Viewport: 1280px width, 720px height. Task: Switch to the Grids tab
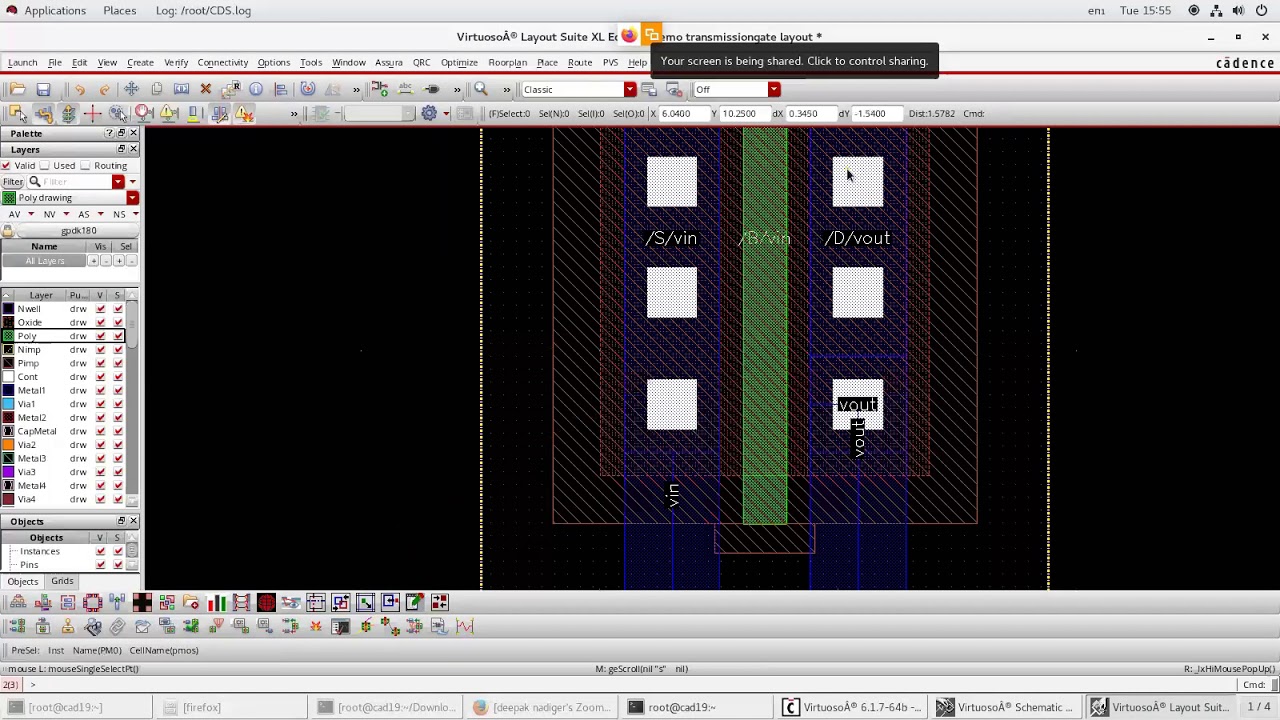pos(62,581)
